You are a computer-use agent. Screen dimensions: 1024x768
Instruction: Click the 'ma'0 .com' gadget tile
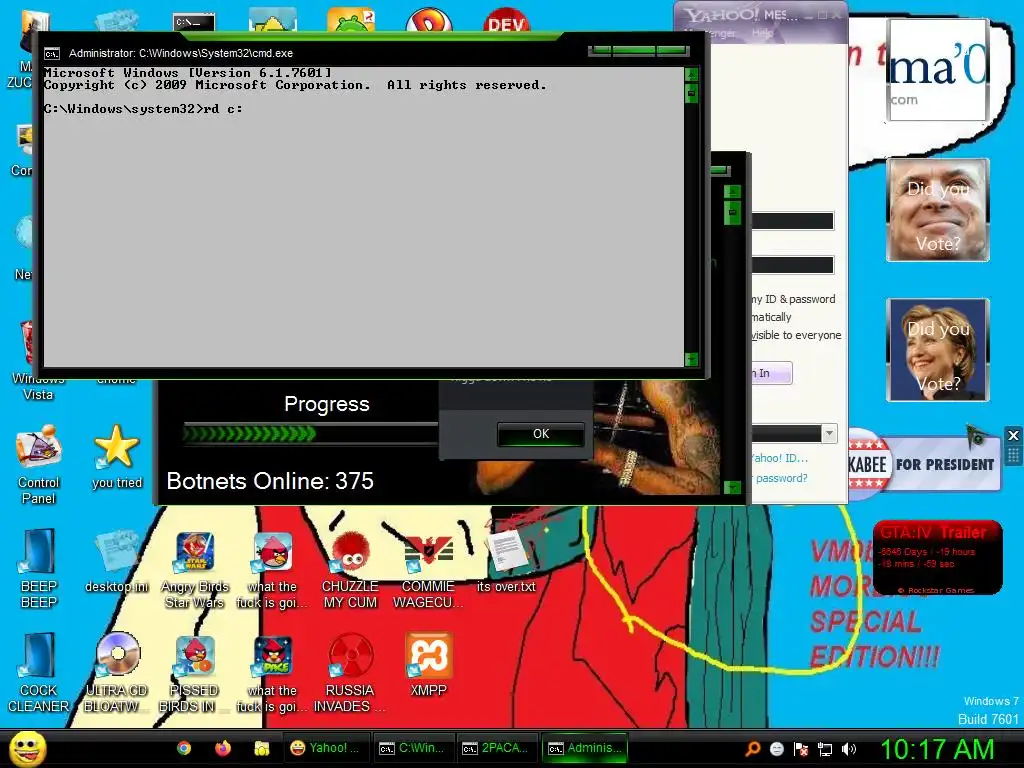coord(938,69)
